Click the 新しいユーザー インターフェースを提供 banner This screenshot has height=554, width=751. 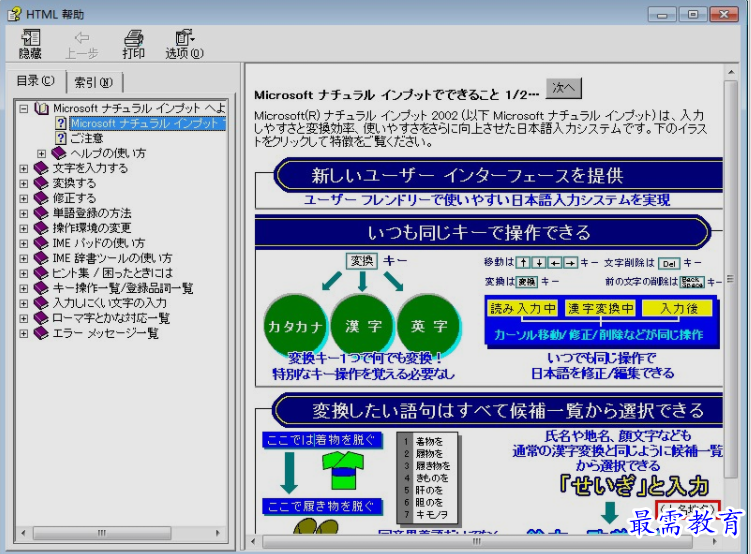[x=498, y=175]
